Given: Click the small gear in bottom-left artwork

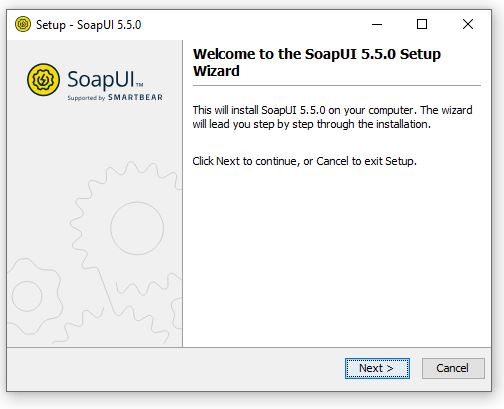Looking at the screenshot, I should [32, 296].
